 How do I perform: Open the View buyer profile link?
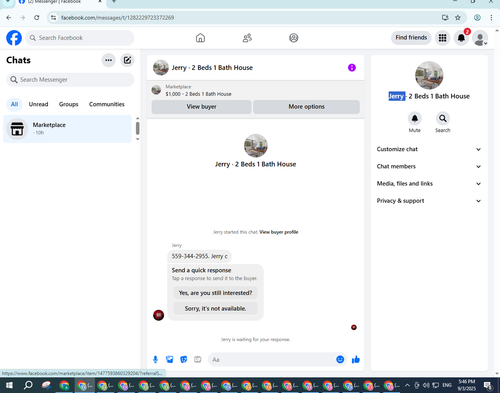pyautogui.click(x=279, y=232)
